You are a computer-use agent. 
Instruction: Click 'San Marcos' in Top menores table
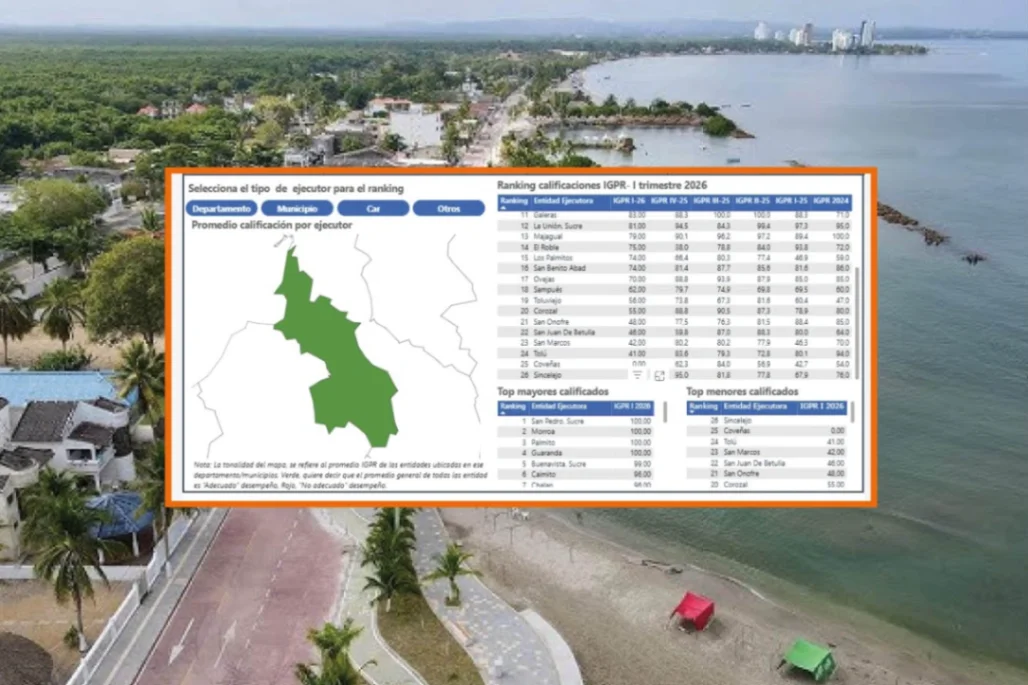tap(741, 453)
